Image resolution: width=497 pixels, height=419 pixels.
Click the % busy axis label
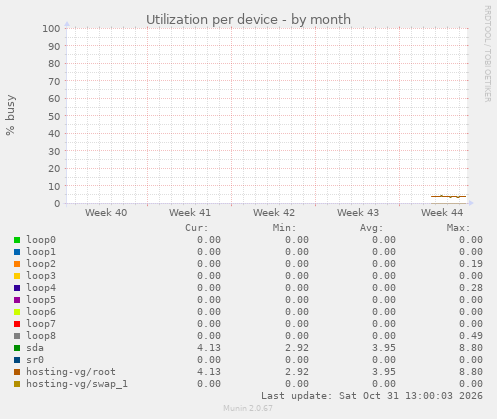10,115
